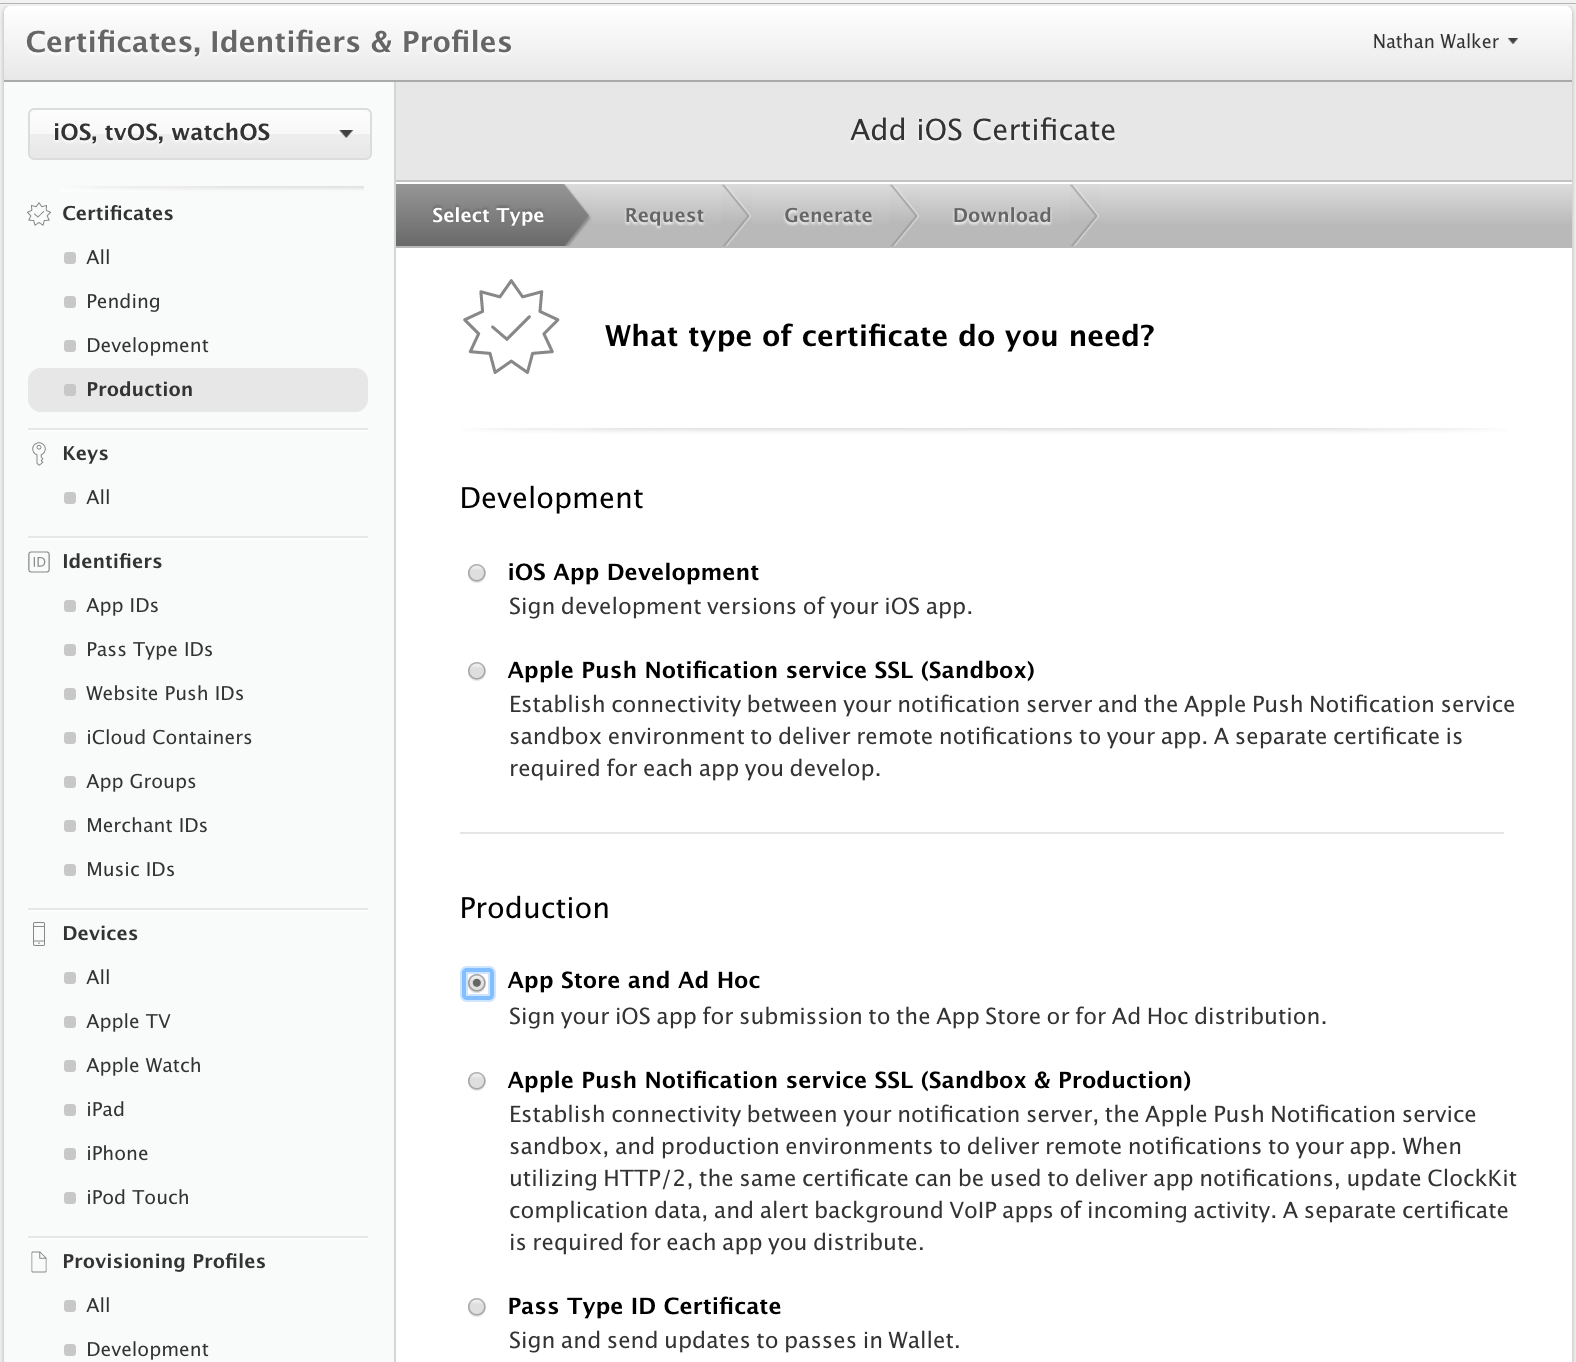Open Production certificates in sidebar
1576x1362 pixels.
point(198,390)
